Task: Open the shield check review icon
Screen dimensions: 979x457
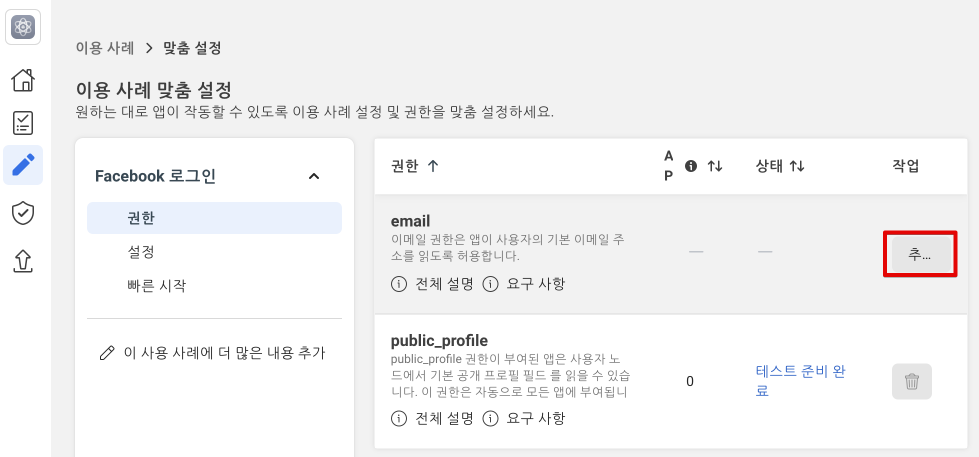Action: (x=23, y=213)
